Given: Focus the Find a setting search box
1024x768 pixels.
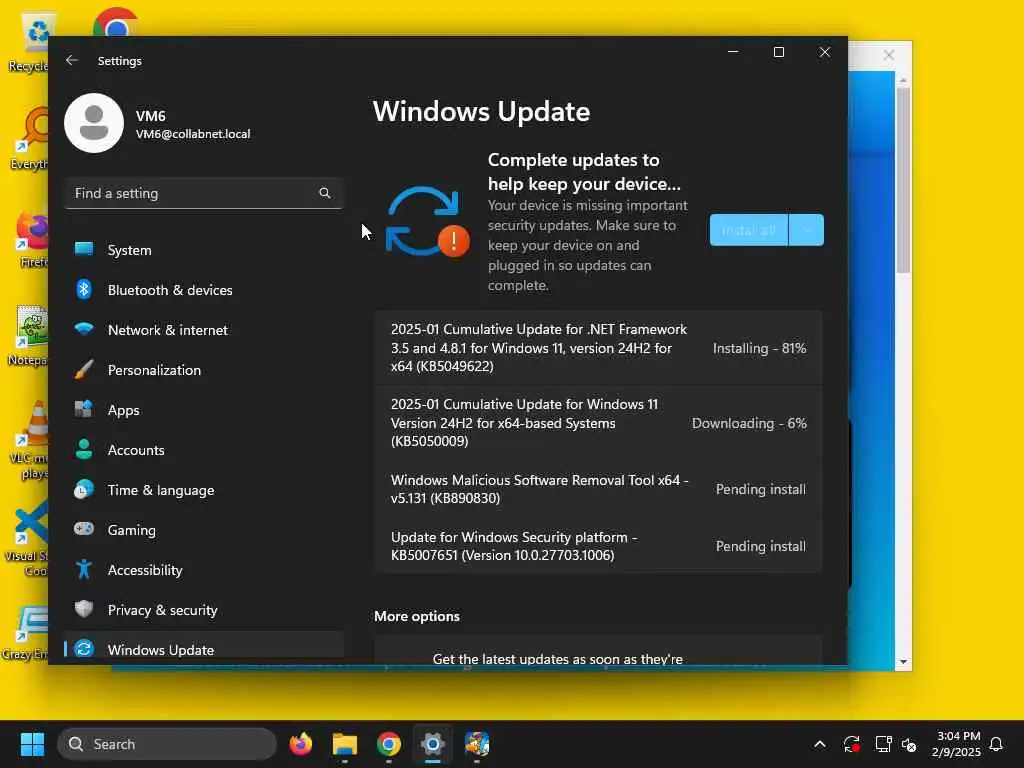Looking at the screenshot, I should tap(204, 193).
